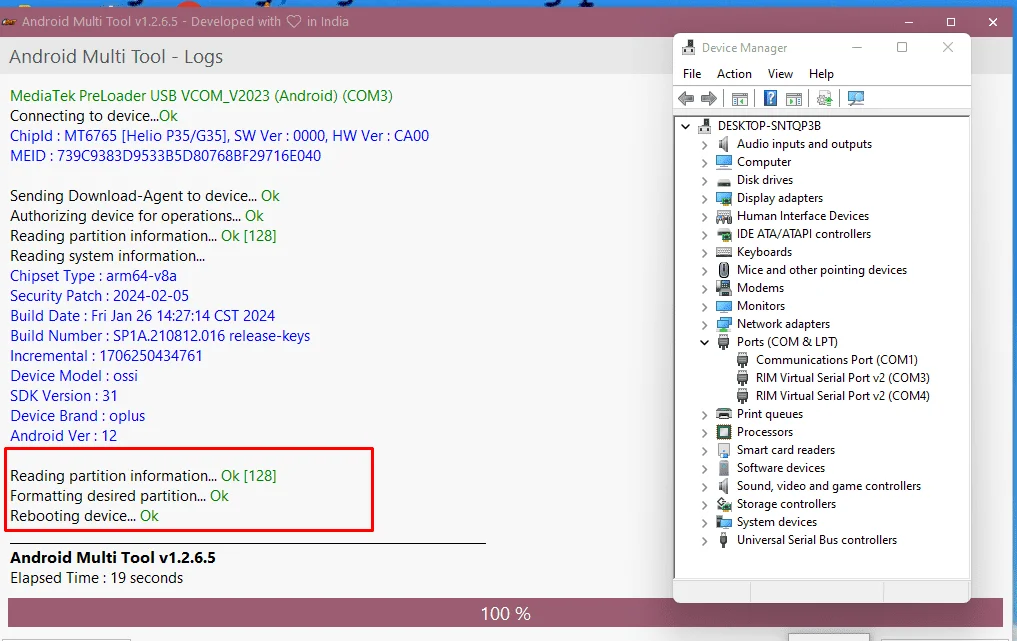The image size is (1017, 641).
Task: Toggle the Show/Hide Console Tree toolbar icon
Action: coord(739,99)
